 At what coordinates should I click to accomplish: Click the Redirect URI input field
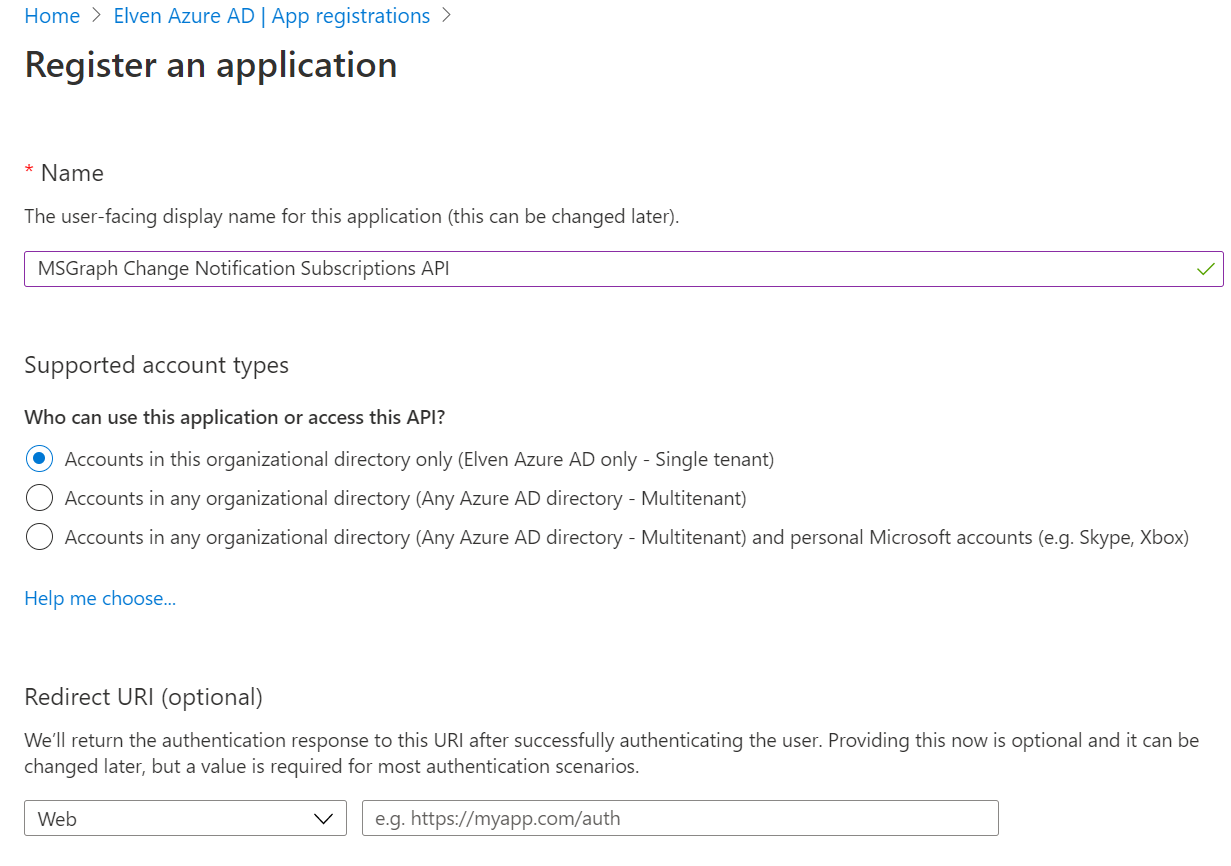[x=680, y=818]
